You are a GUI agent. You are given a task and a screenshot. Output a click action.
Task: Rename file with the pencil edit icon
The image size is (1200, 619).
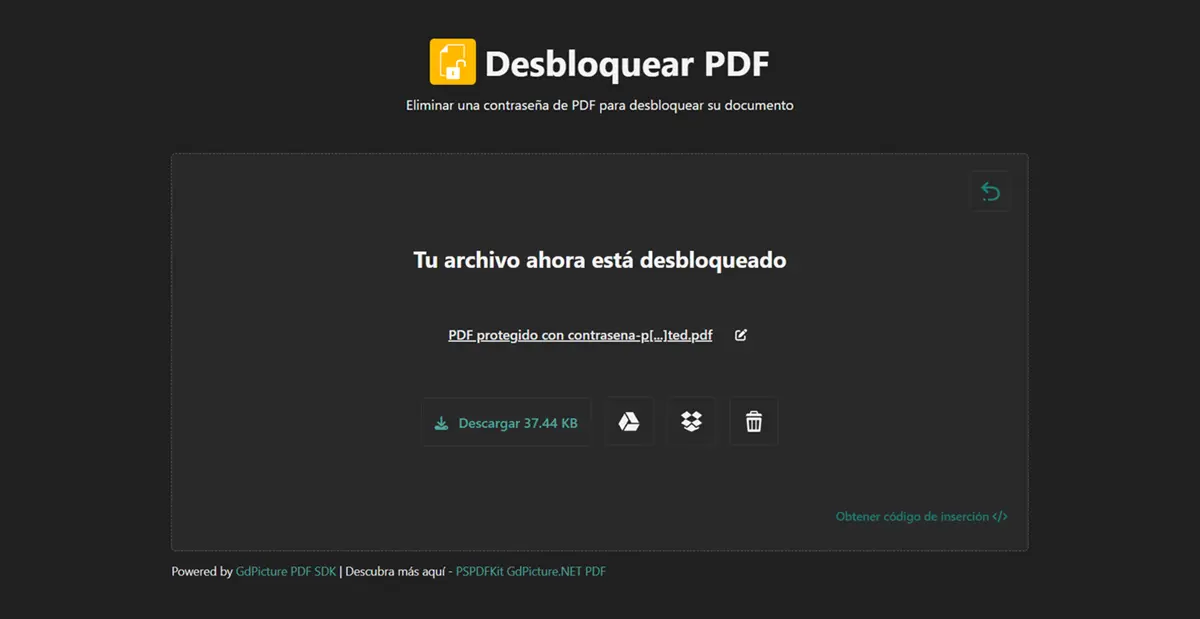[741, 336]
